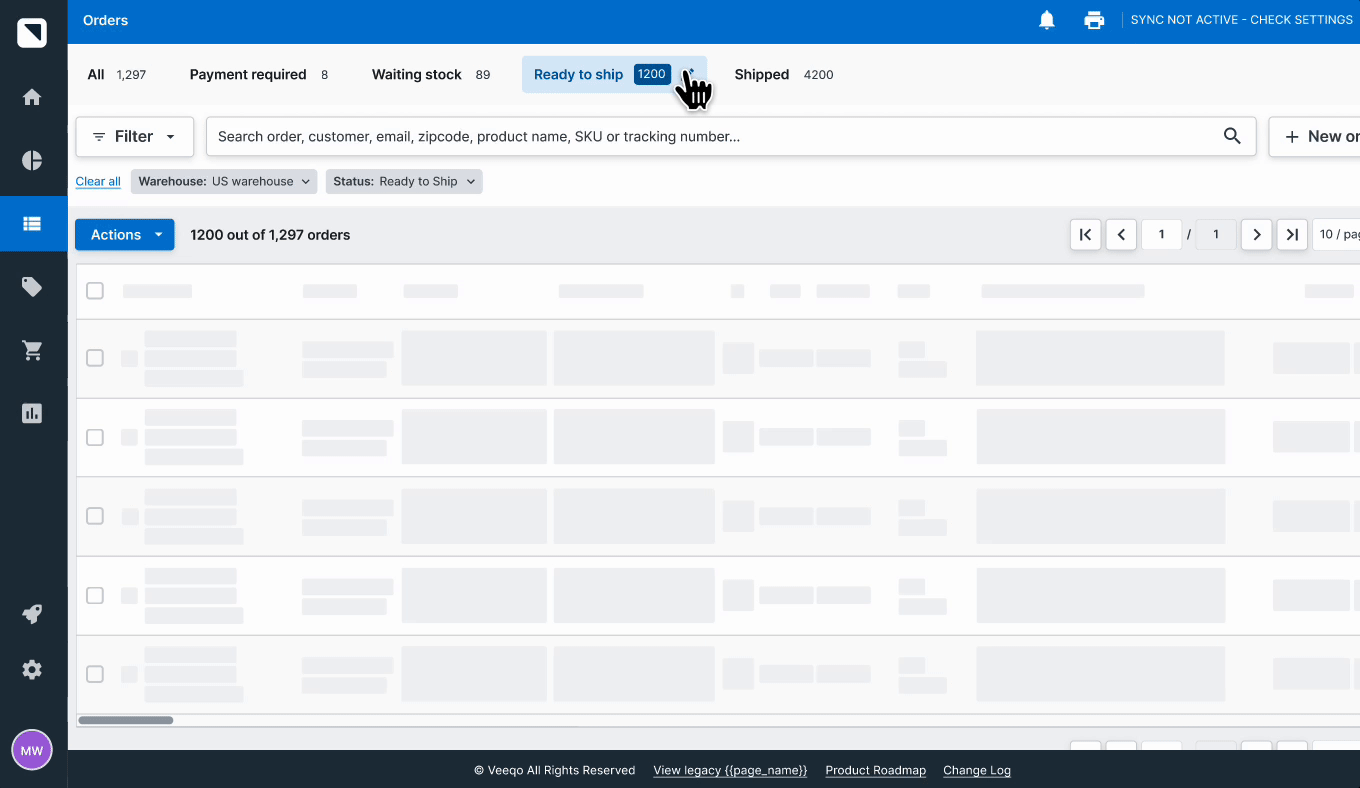The height and width of the screenshot is (788, 1360).
Task: Select the Shipped tab
Action: click(762, 75)
